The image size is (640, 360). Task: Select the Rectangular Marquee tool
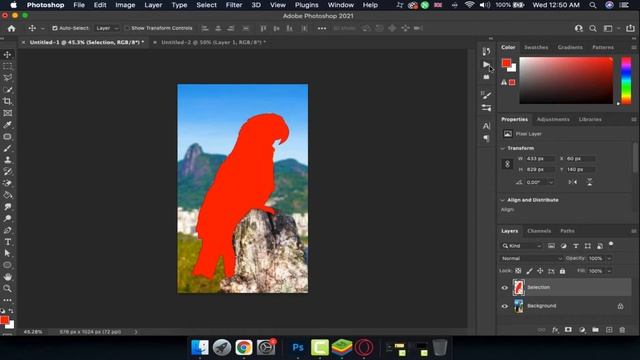7,66
